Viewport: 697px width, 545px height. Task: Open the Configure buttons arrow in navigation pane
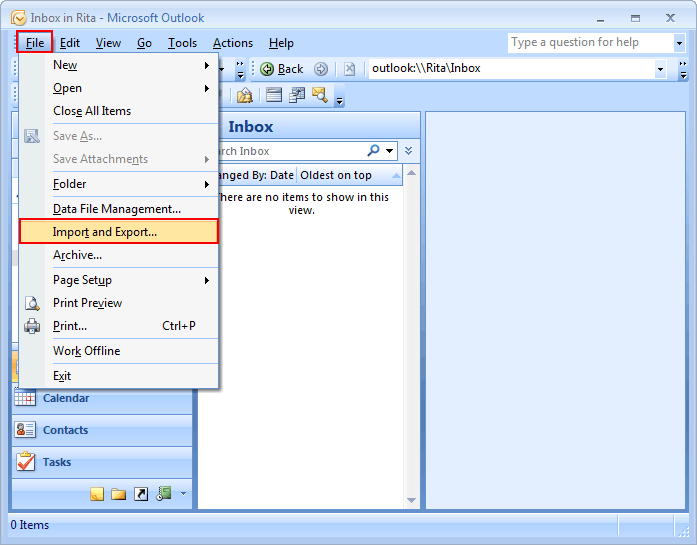(x=183, y=493)
